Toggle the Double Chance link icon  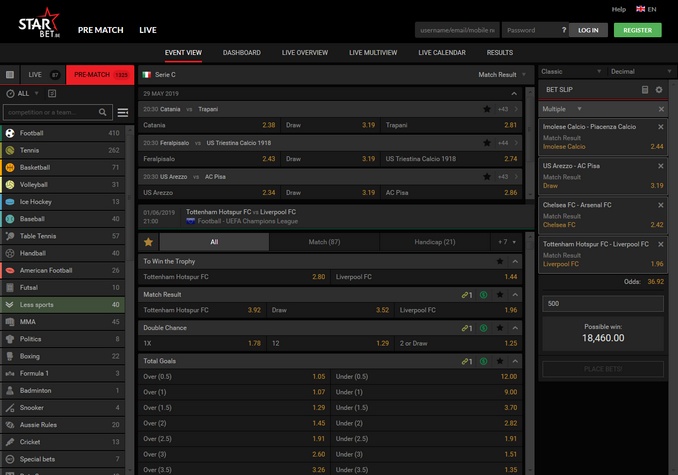click(467, 328)
